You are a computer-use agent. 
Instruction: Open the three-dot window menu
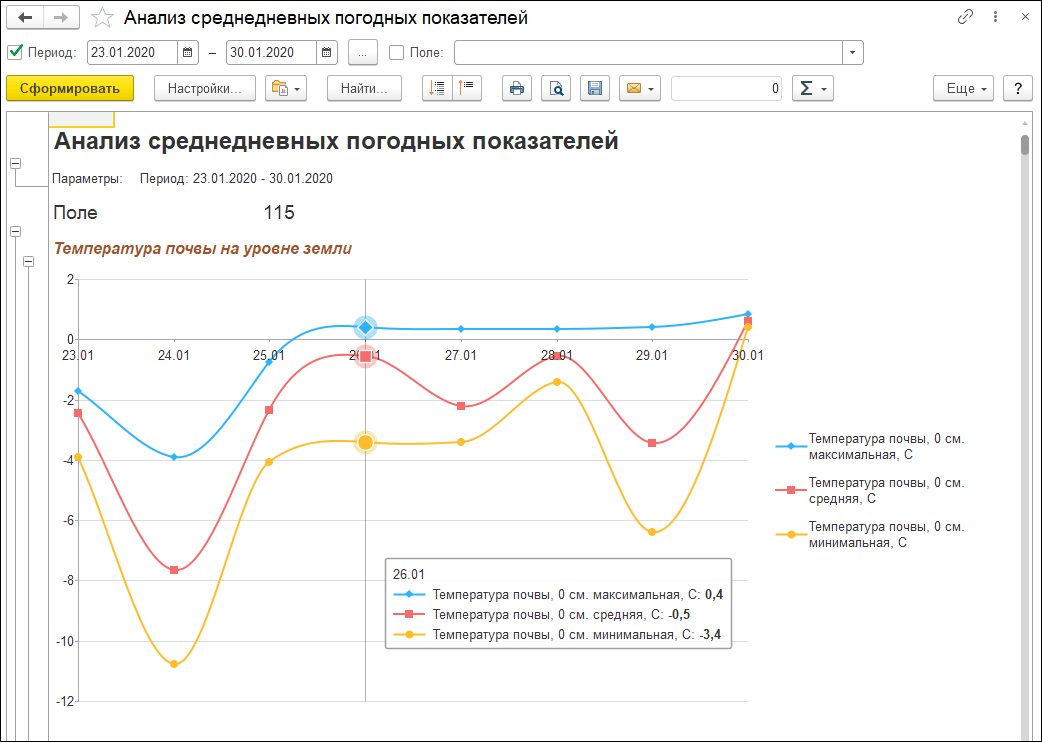pyautogui.click(x=995, y=17)
